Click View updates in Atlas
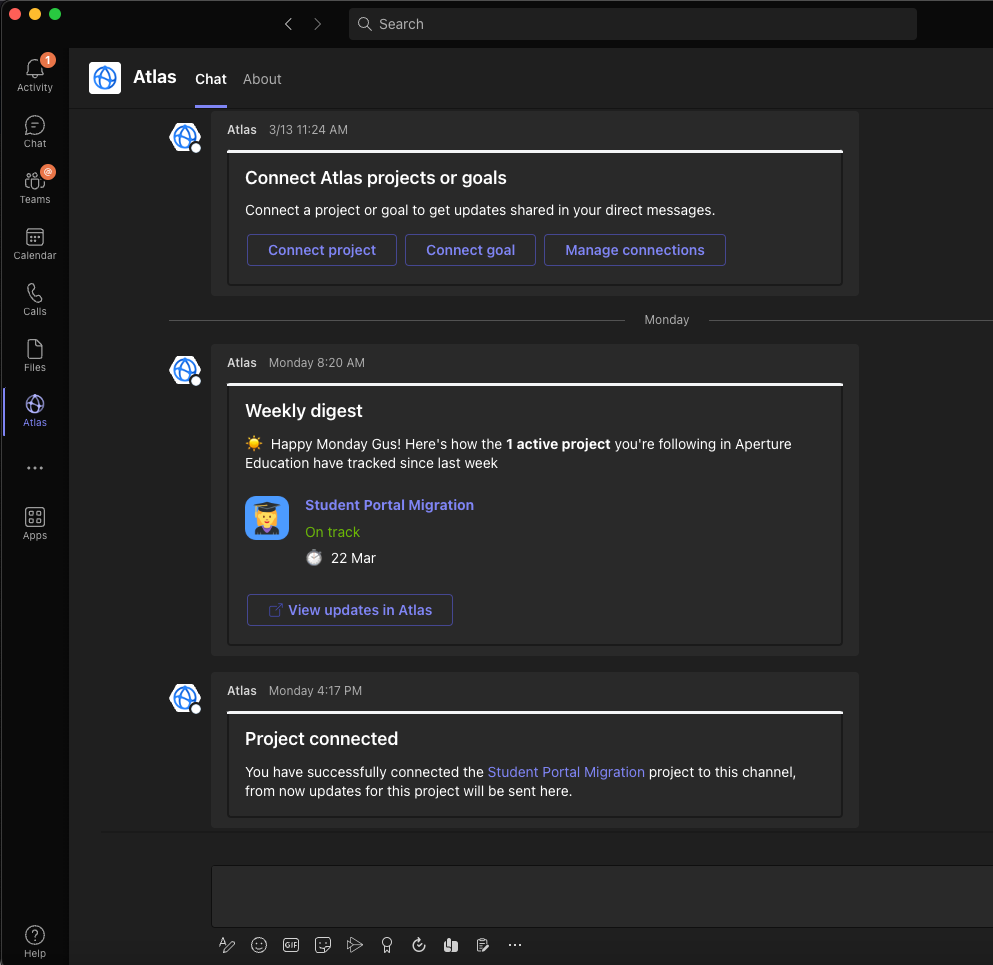This screenshot has height=965, width=993. (x=350, y=610)
